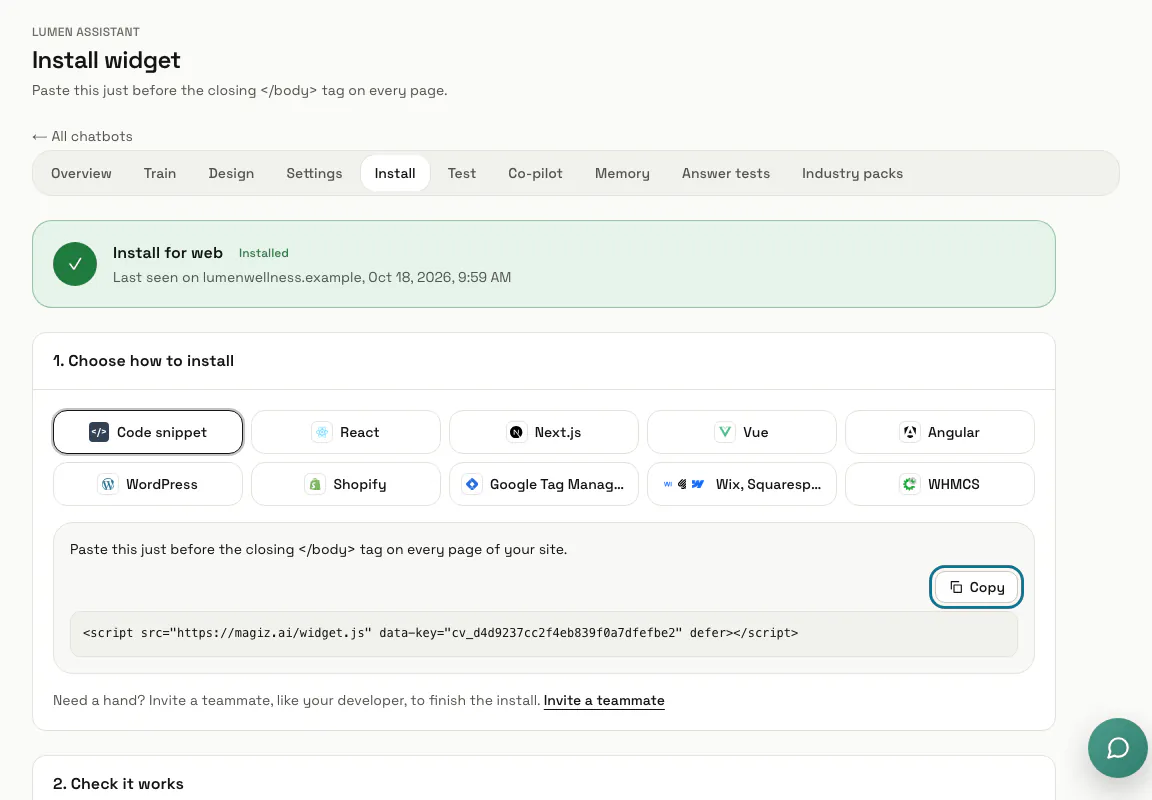Open the Co-pilot tab
The image size is (1152, 800).
(x=535, y=173)
